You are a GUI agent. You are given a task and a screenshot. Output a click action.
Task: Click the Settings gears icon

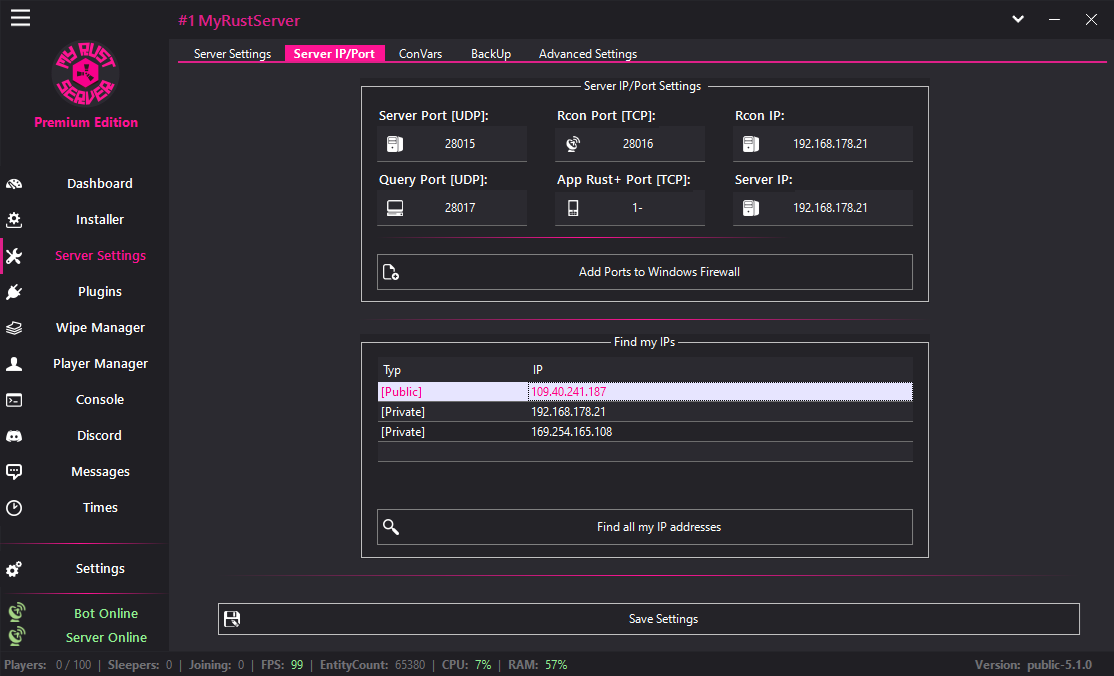click(14, 569)
